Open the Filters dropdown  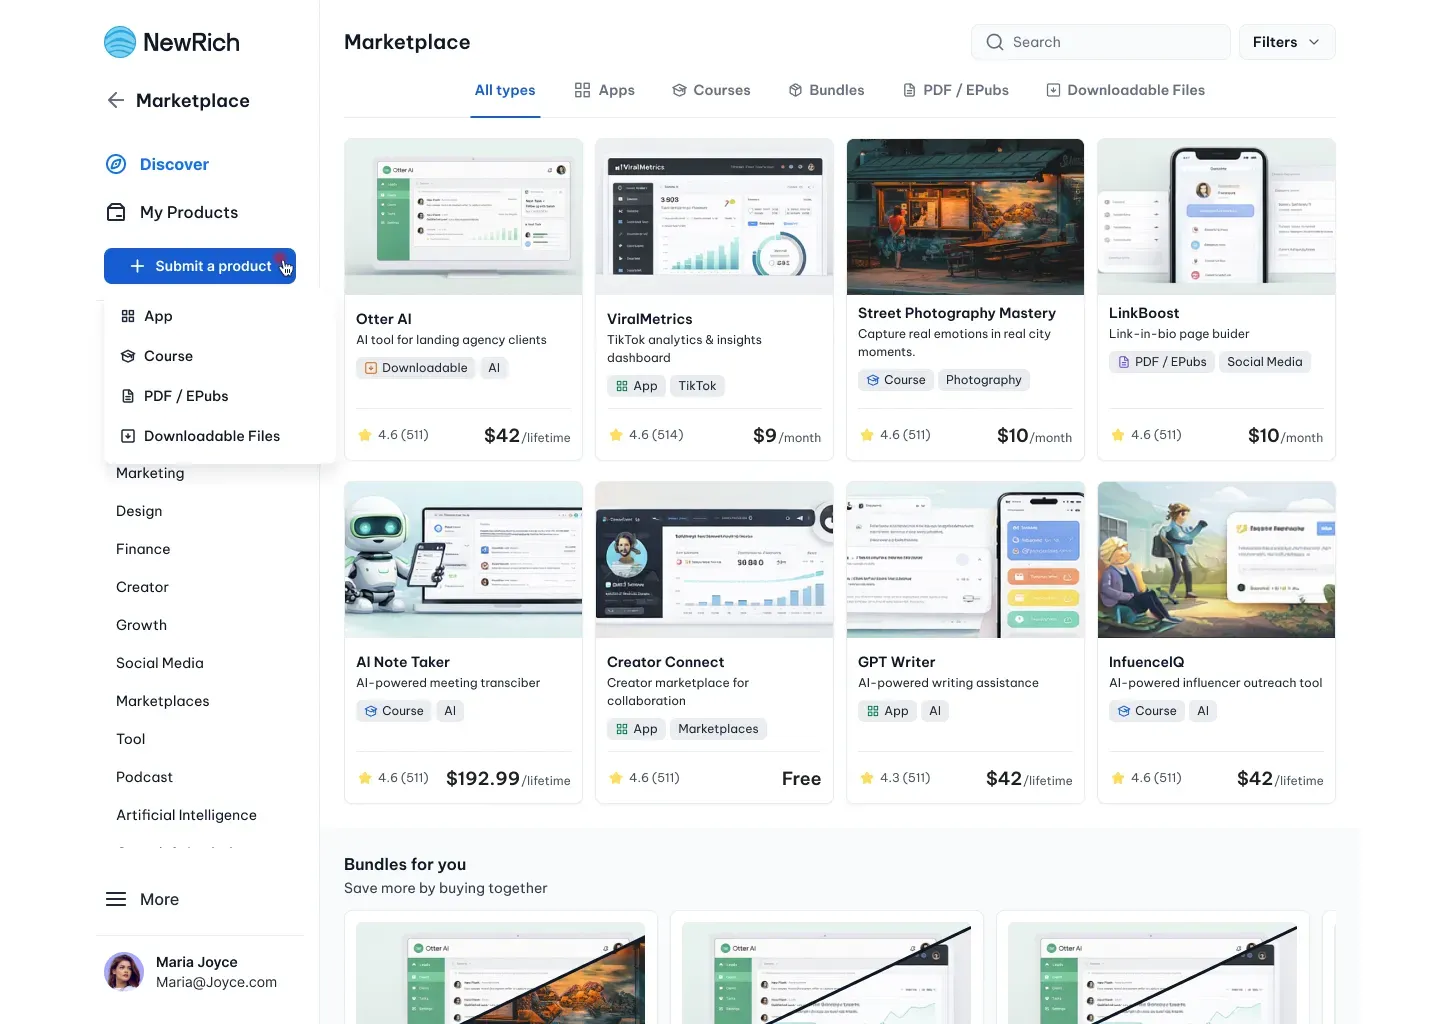pyautogui.click(x=1287, y=42)
